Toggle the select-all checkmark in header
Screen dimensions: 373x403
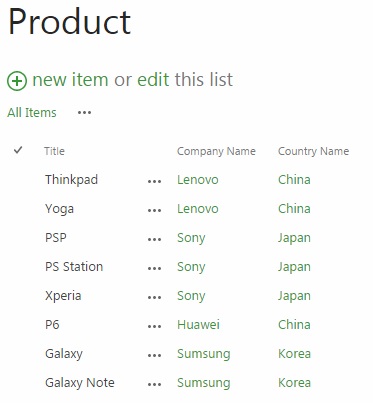pyautogui.click(x=18, y=150)
